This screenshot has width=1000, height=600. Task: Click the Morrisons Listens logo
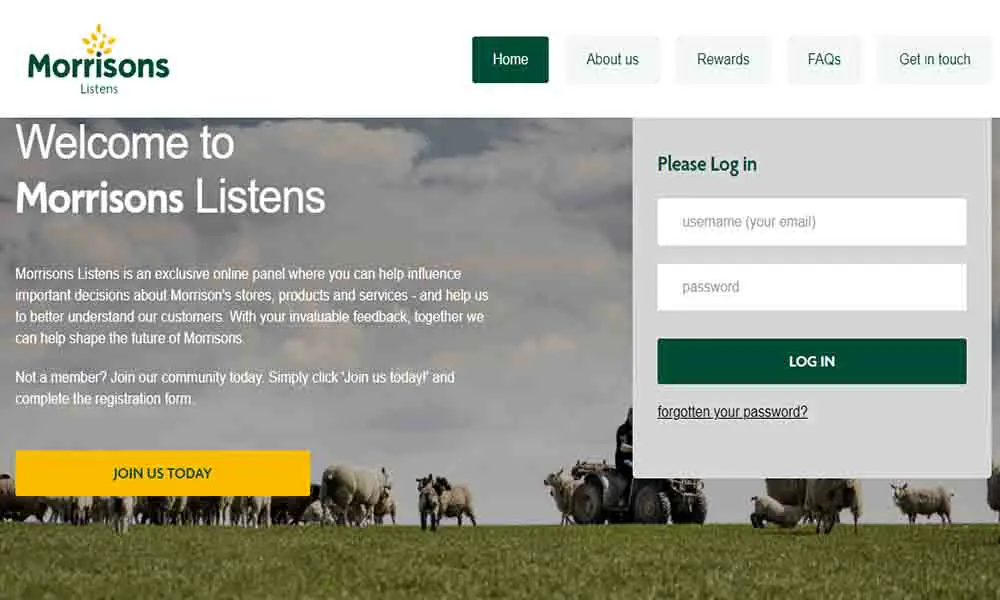point(98,59)
